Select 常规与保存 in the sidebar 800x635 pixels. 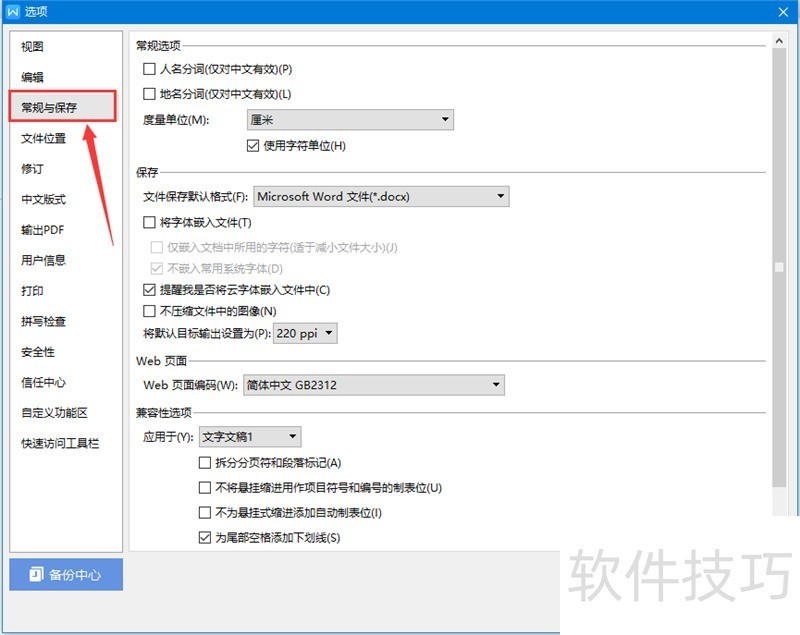(x=62, y=107)
